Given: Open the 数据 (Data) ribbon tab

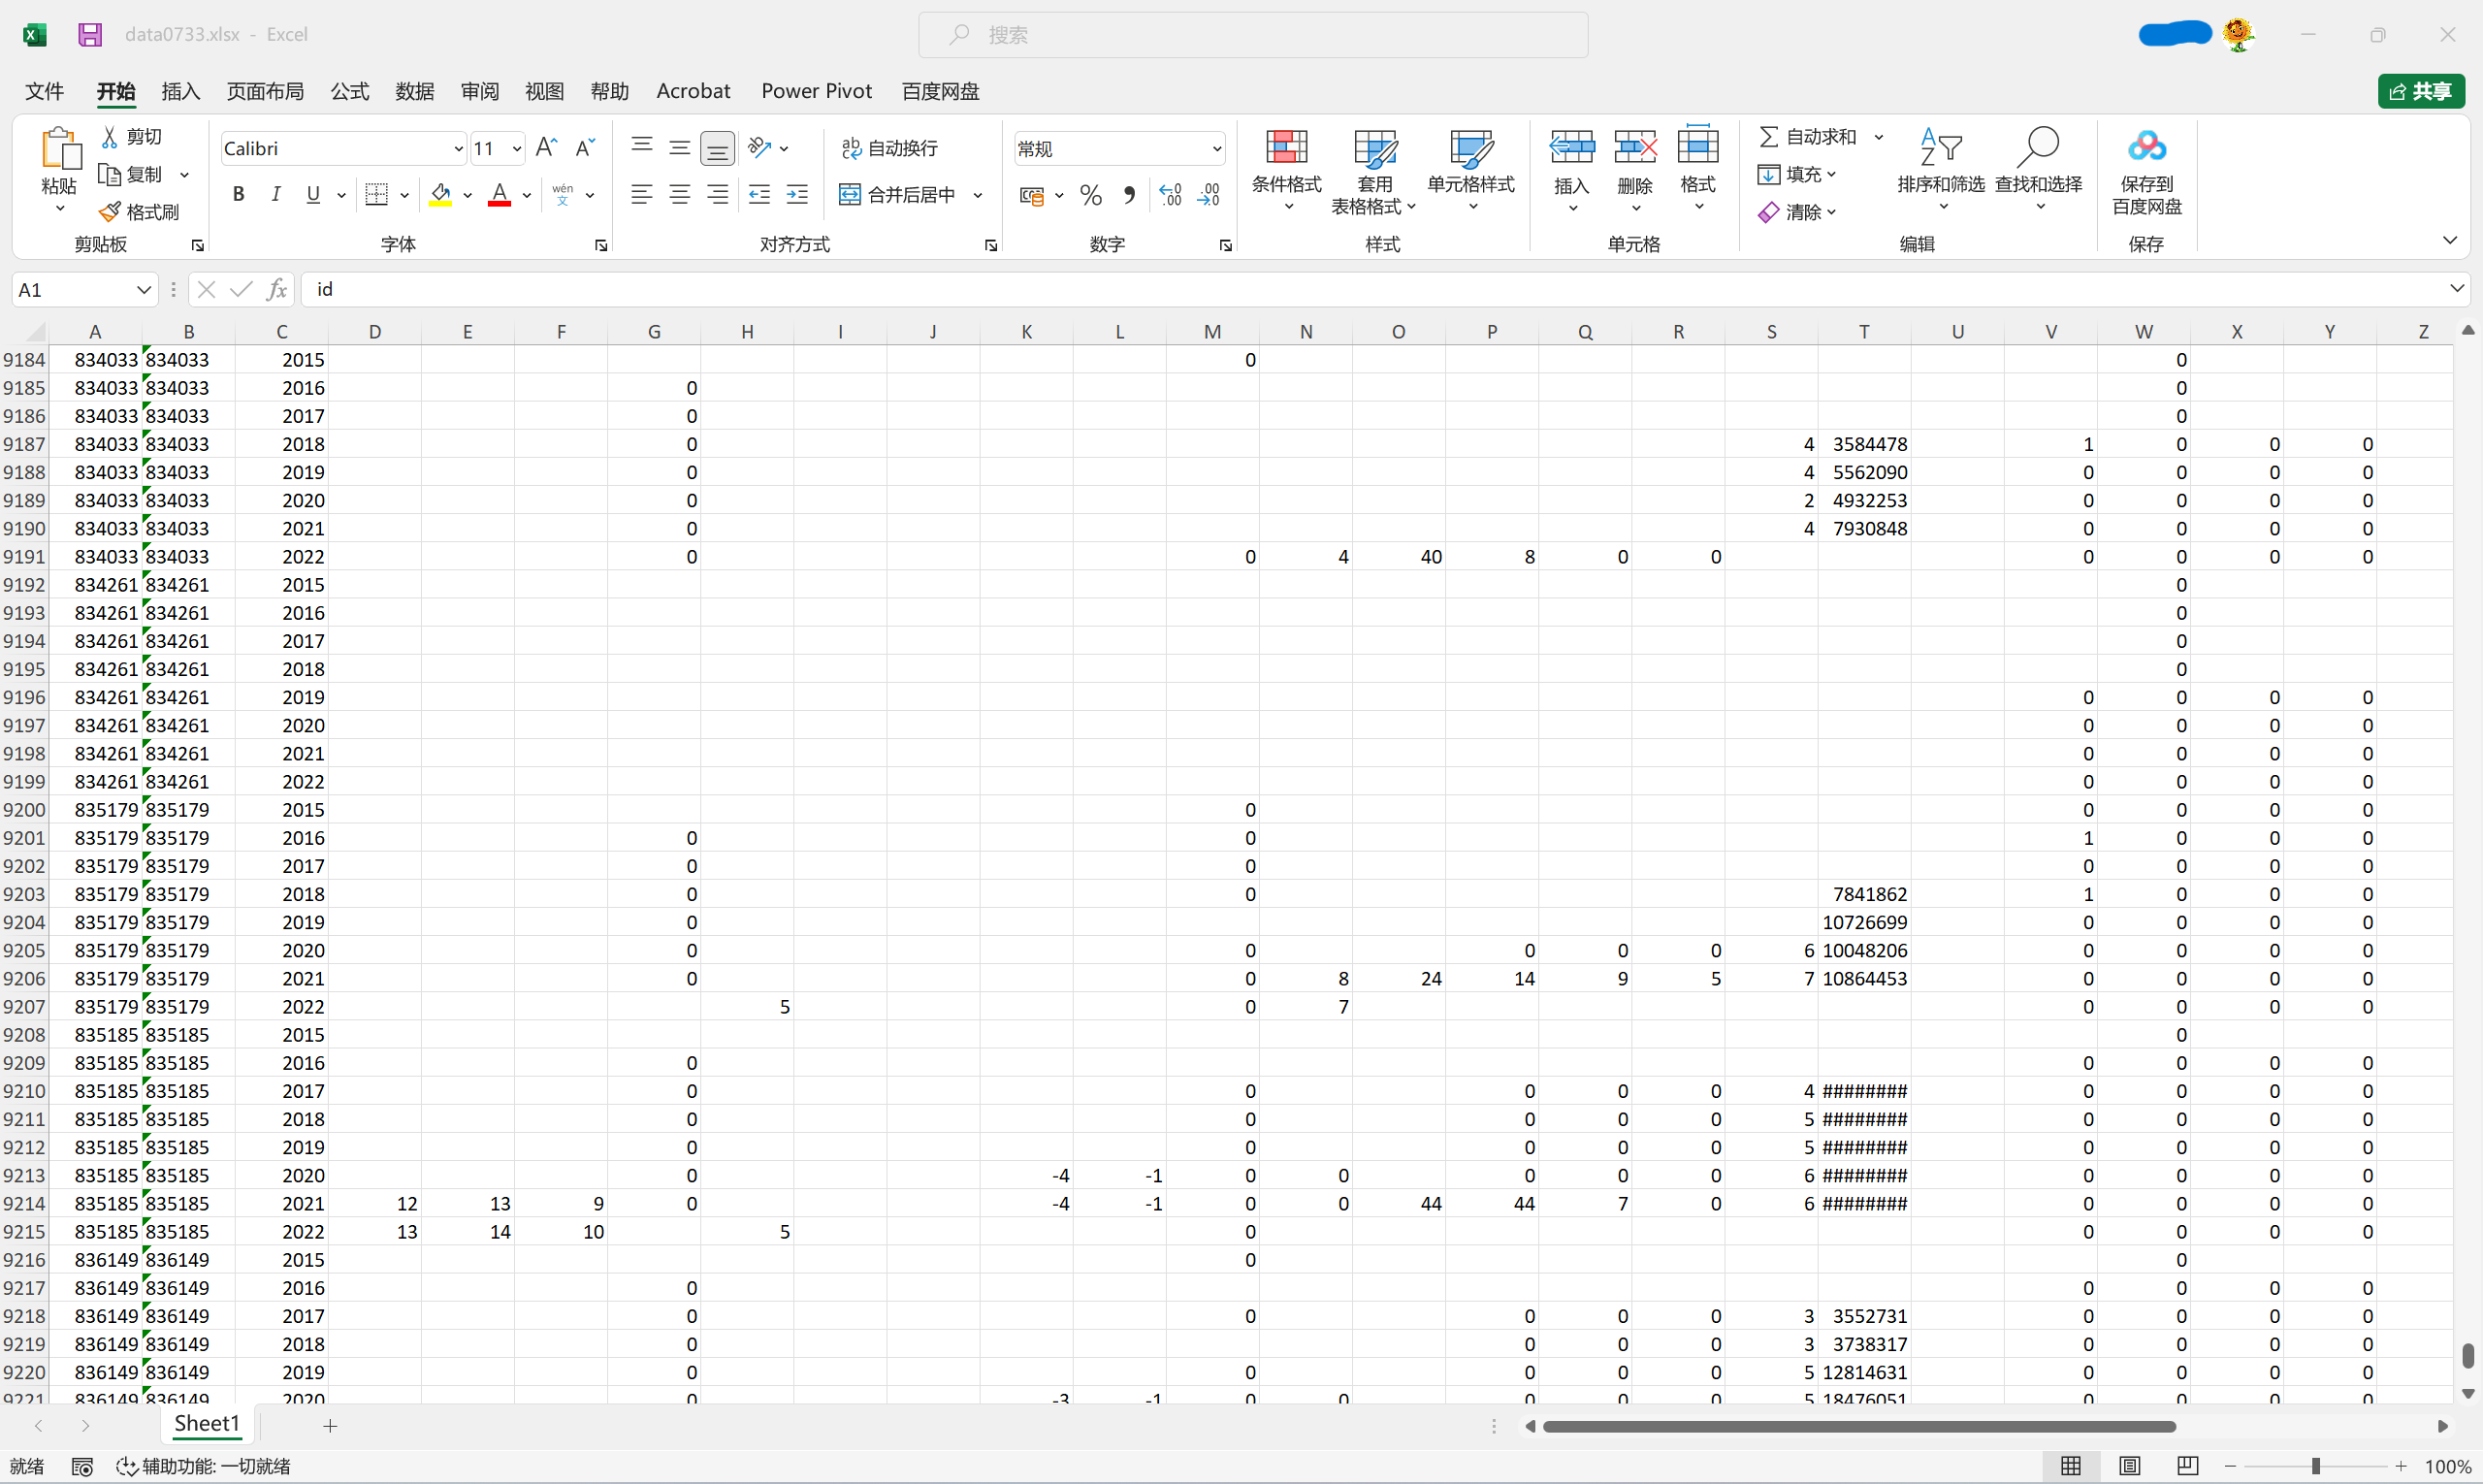Looking at the screenshot, I should tap(414, 91).
